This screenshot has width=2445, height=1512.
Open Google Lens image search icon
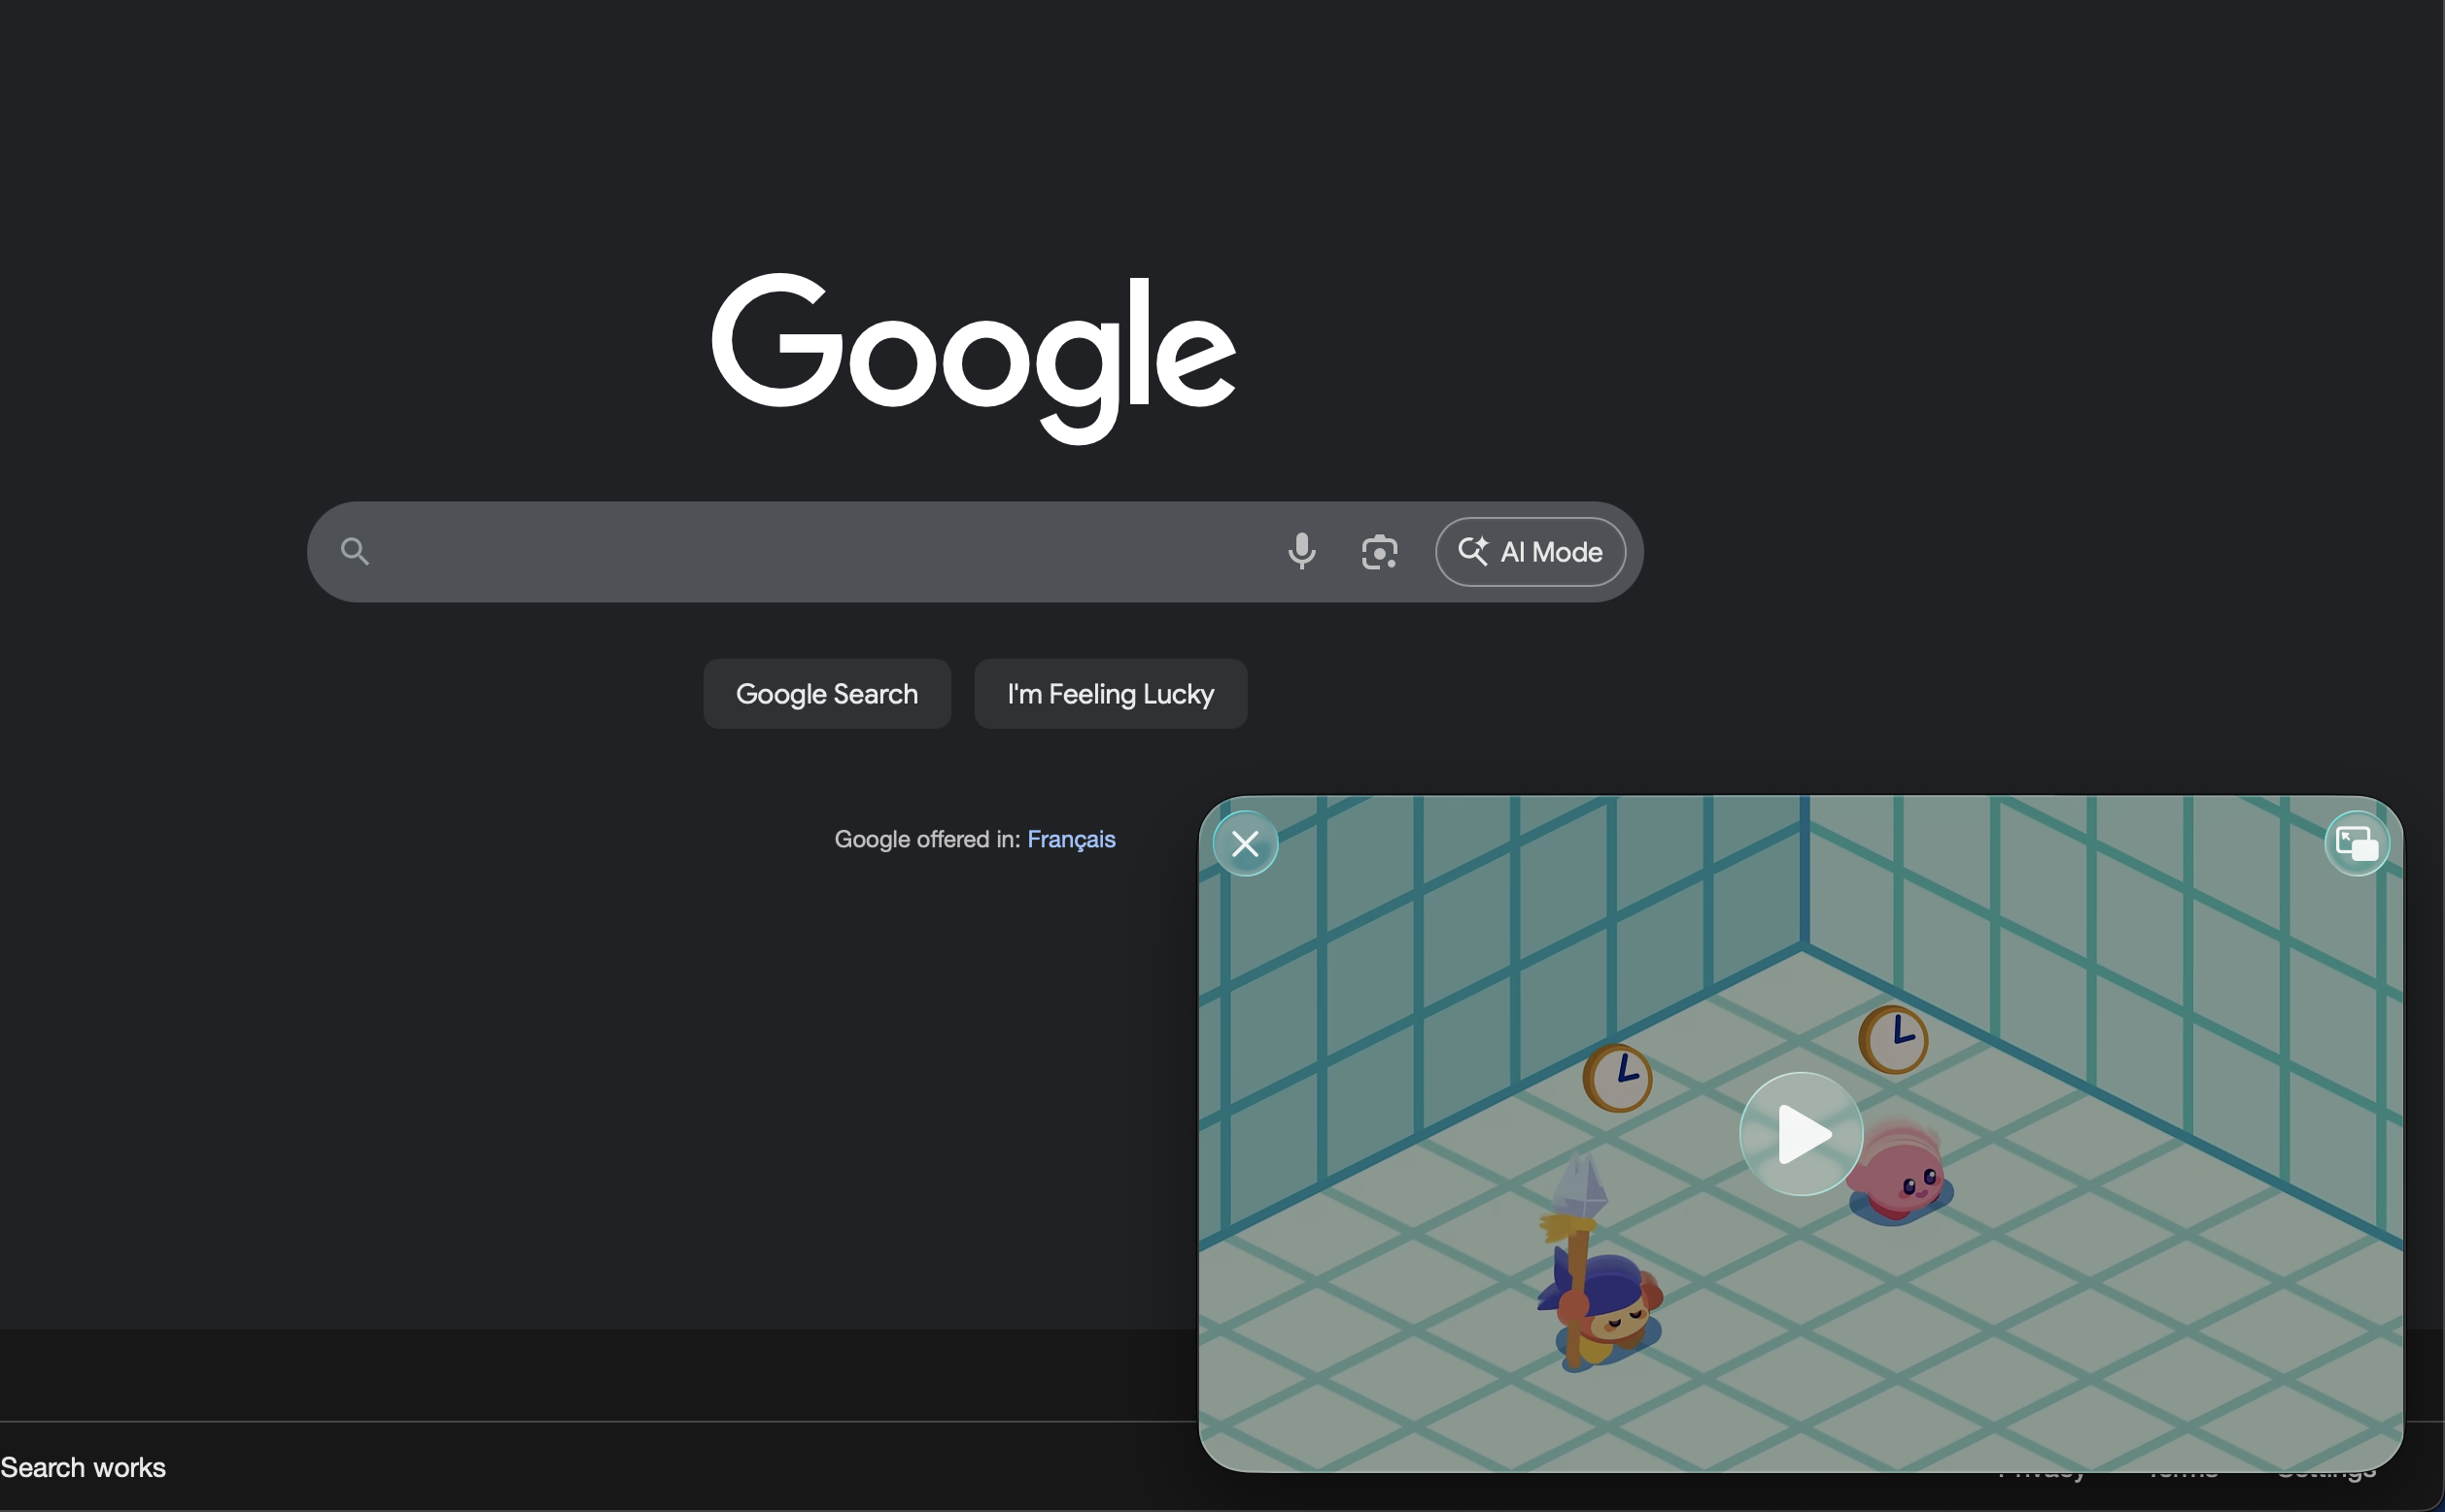(x=1379, y=552)
